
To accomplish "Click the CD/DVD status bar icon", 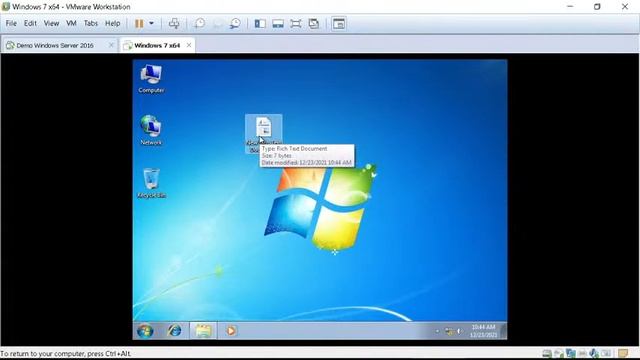I will tap(559, 353).
